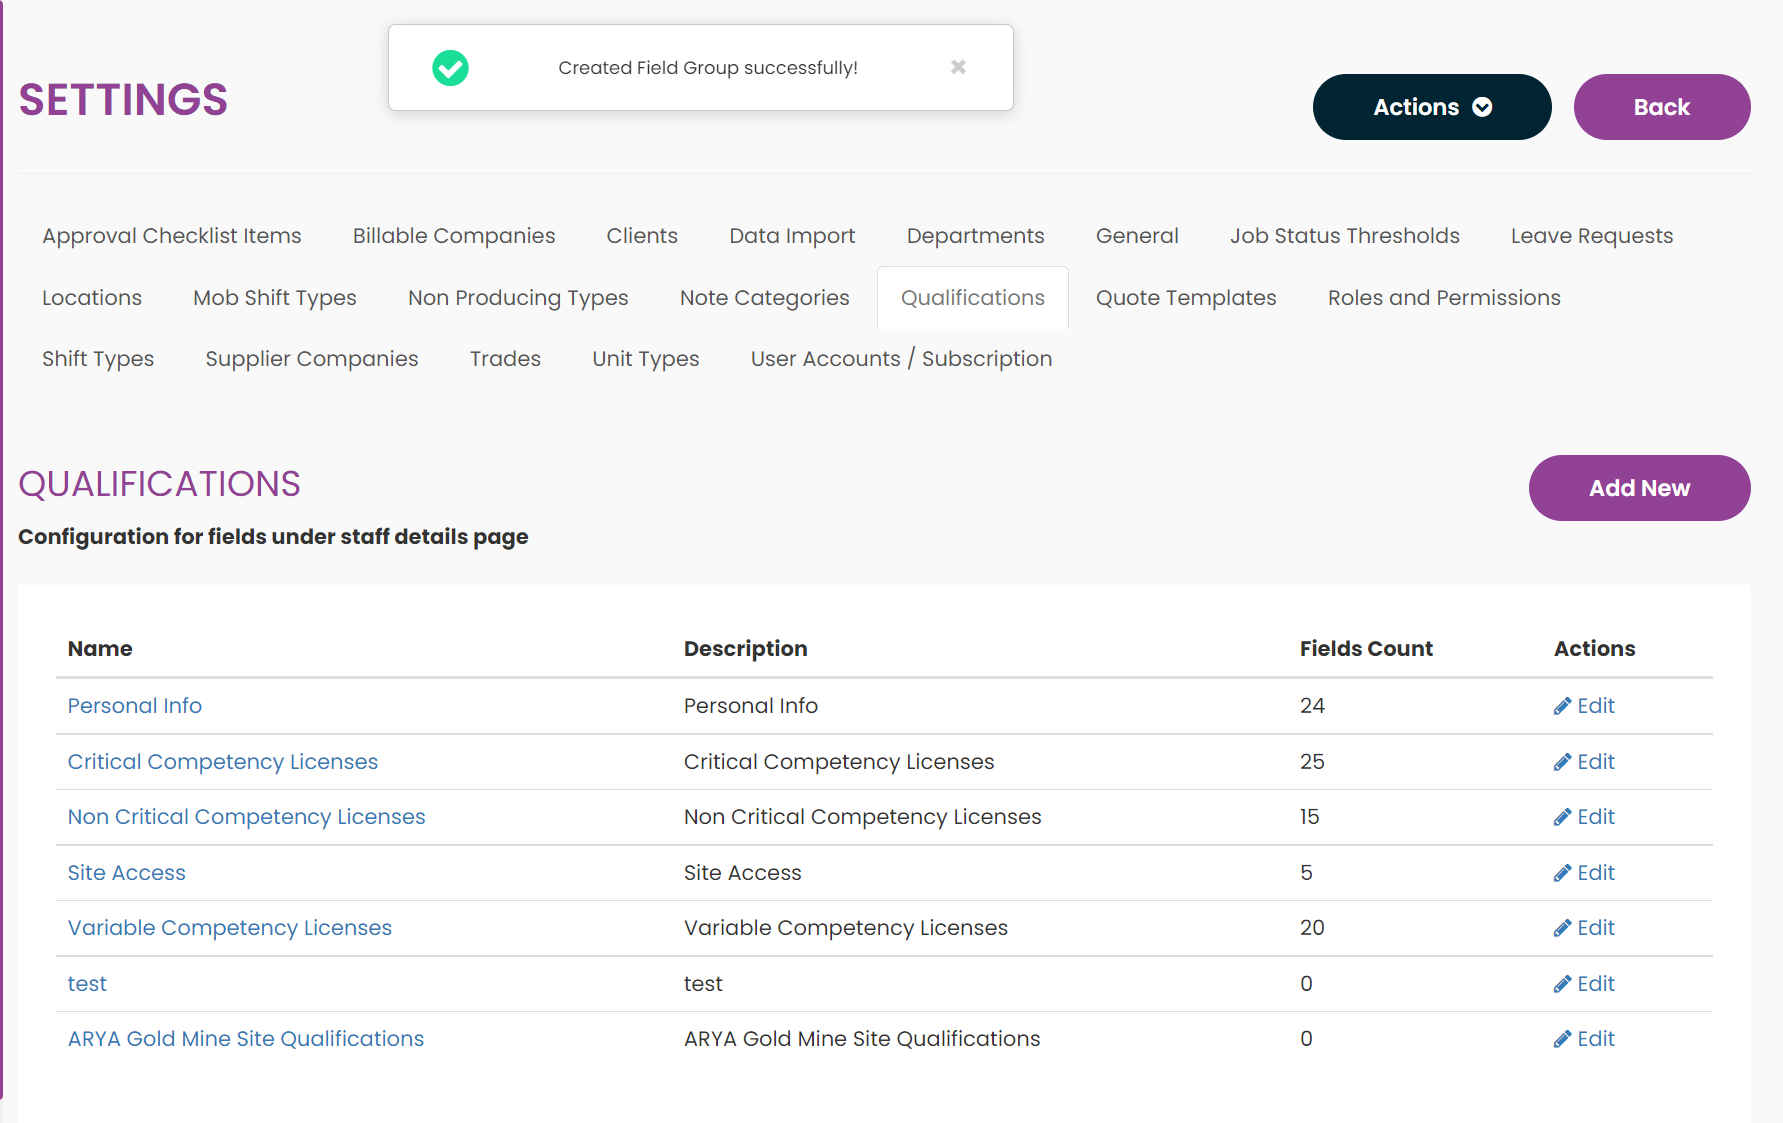Open Note Categories tab
The height and width of the screenshot is (1123, 1783).
click(764, 298)
